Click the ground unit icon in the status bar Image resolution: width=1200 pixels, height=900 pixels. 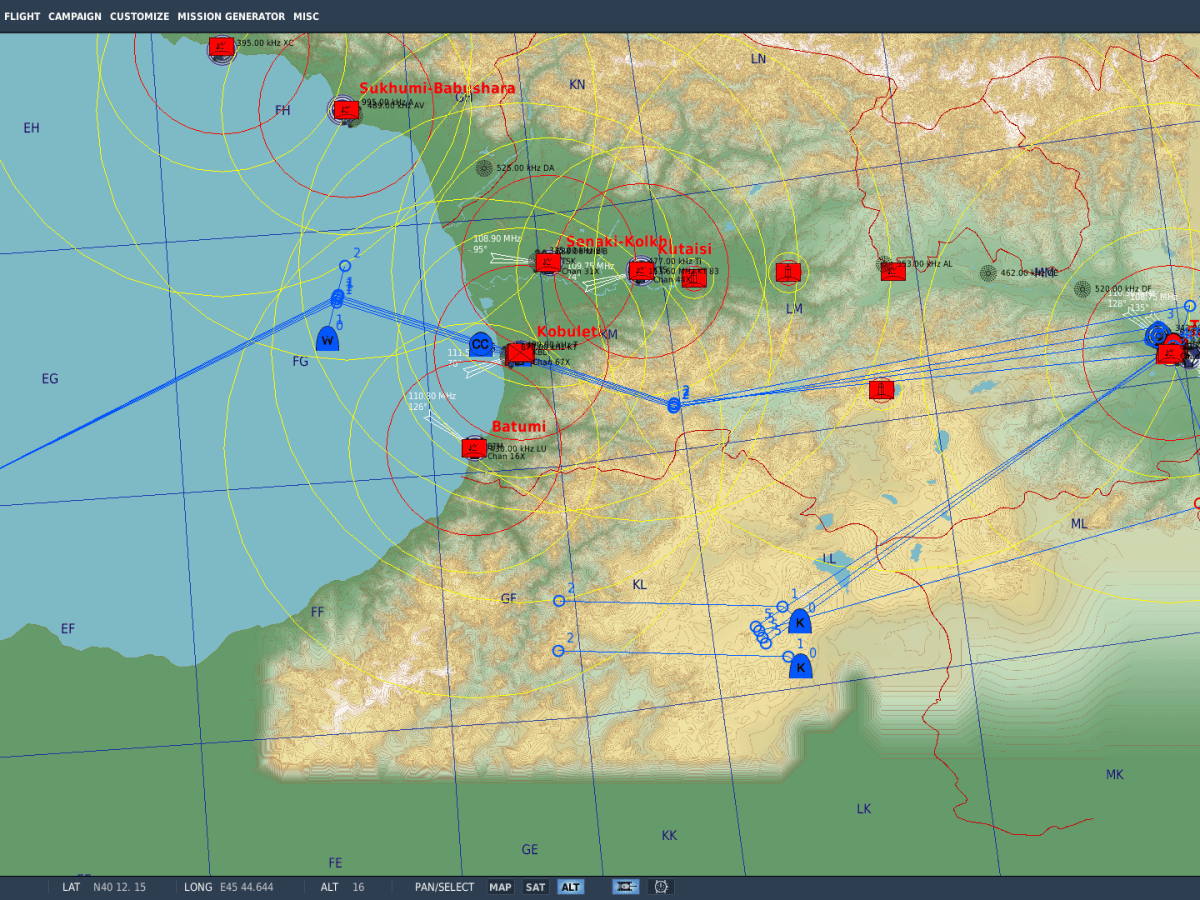point(625,886)
